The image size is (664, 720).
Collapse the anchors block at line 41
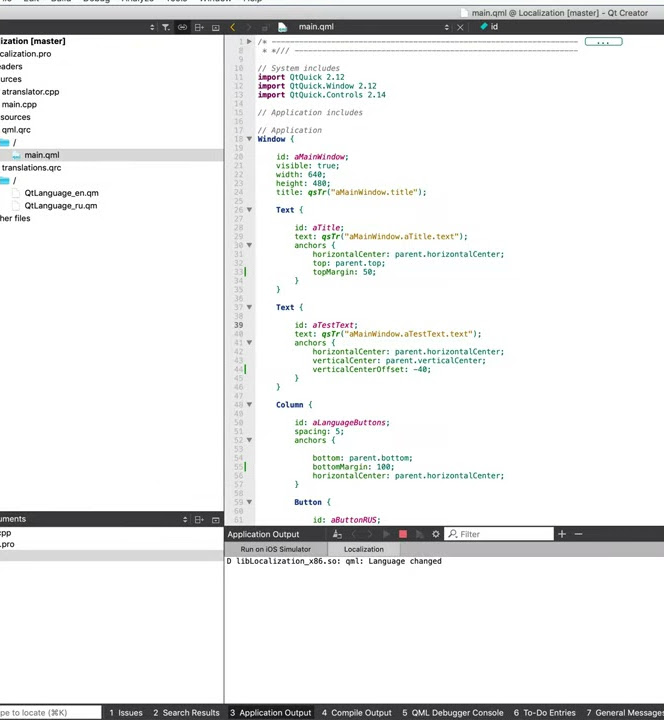249,343
